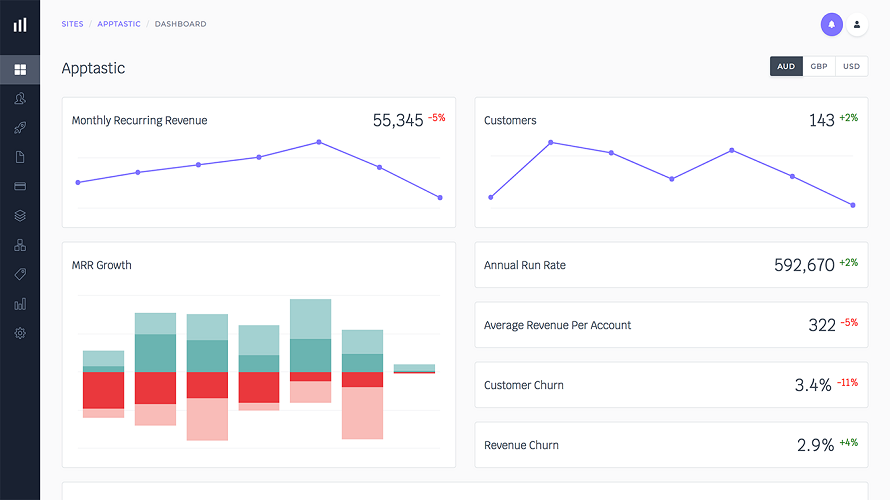
Task: Click the first red bar in MRR Growth
Action: (x=103, y=390)
